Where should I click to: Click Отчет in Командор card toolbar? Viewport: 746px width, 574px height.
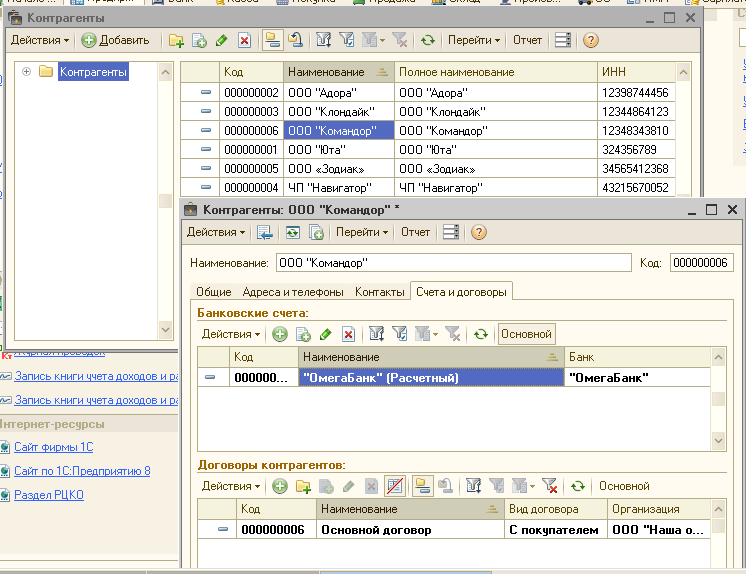click(x=415, y=232)
